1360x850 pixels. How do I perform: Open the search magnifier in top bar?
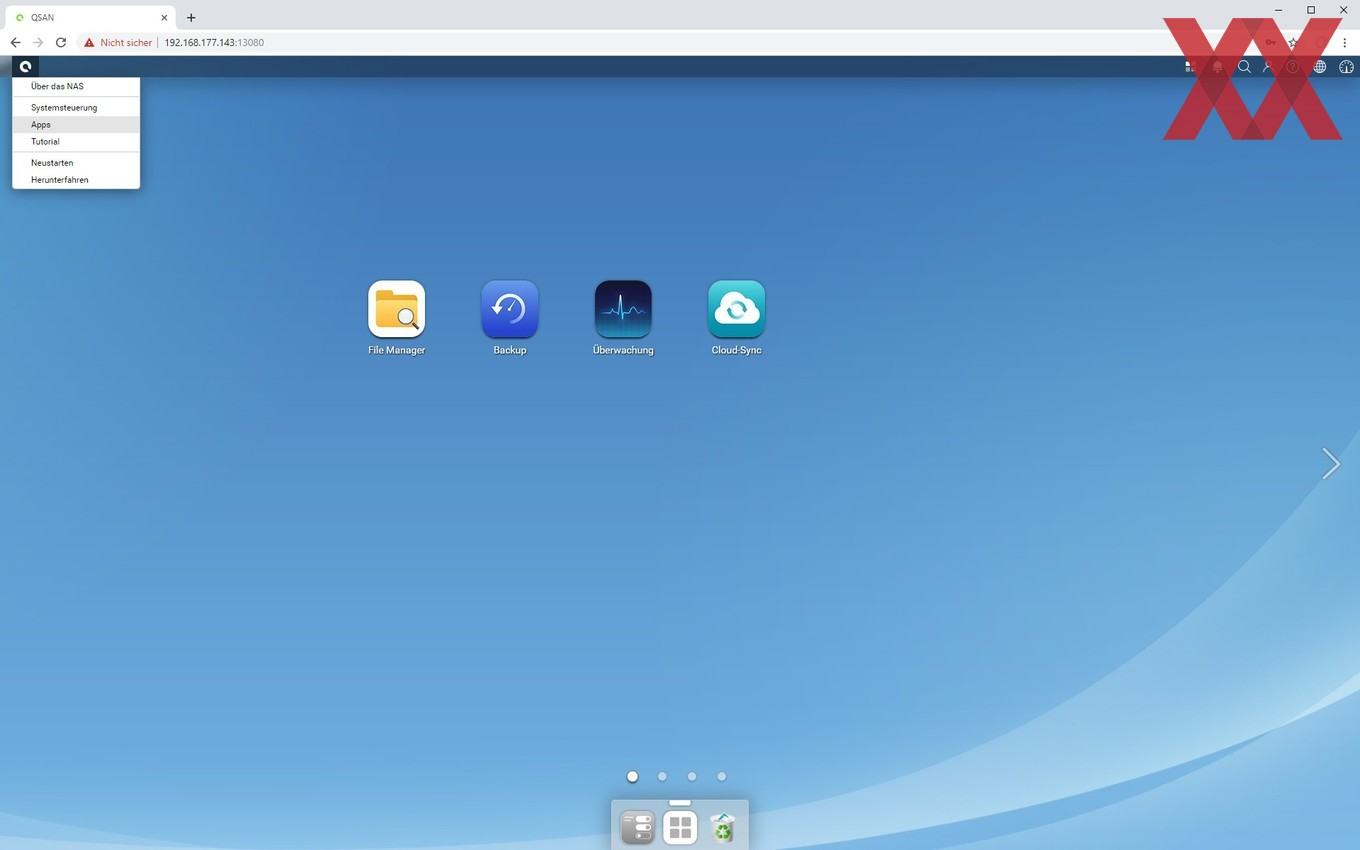coord(1244,67)
